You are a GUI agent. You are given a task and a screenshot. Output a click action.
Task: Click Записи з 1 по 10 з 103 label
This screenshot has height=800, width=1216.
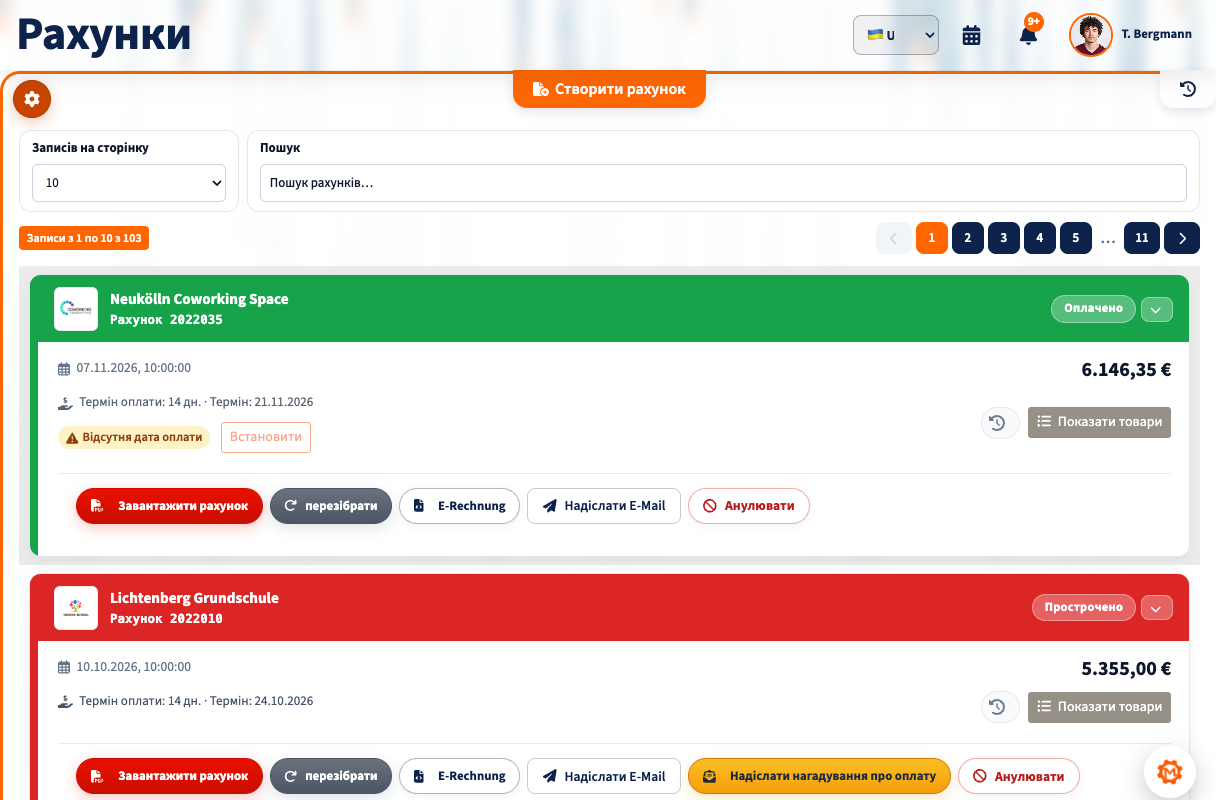pyautogui.click(x=84, y=238)
